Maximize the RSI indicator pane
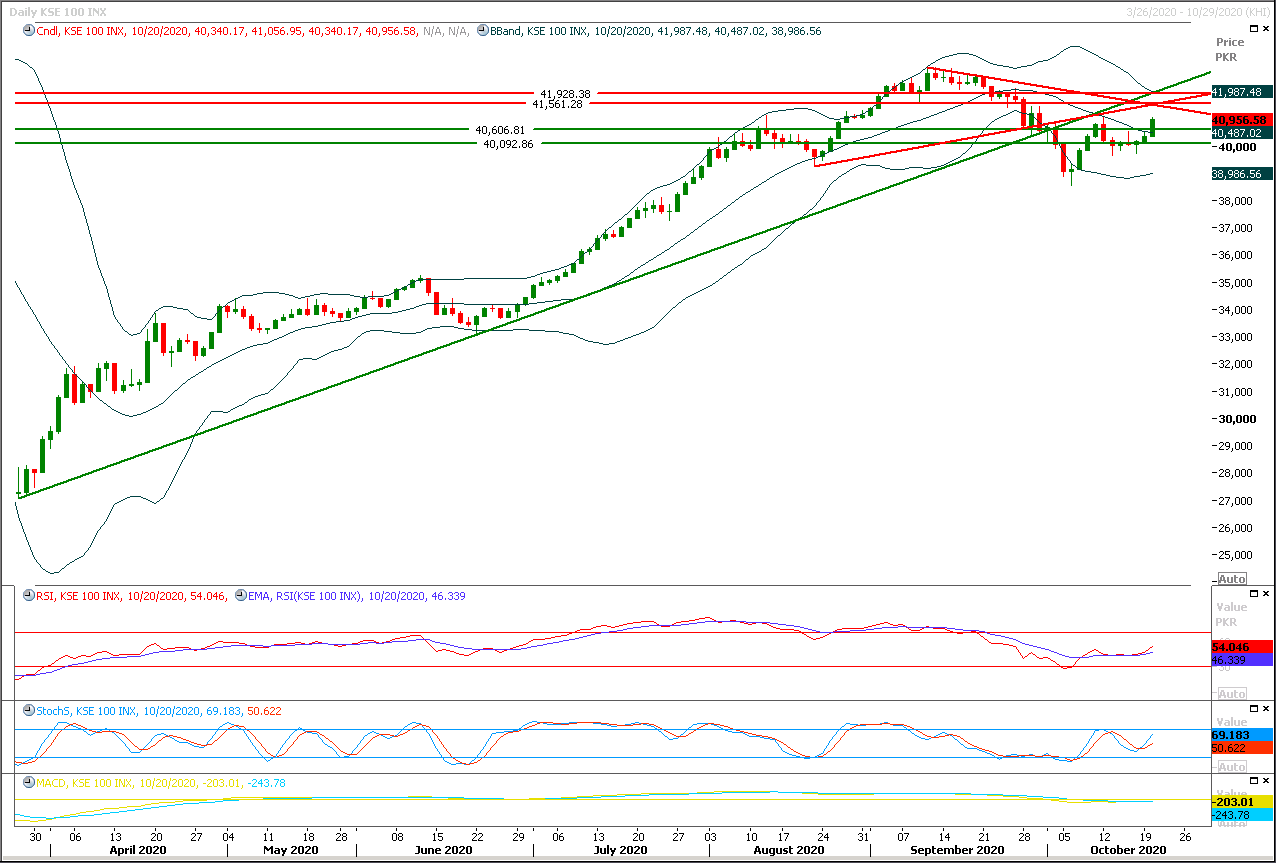1276x863 pixels. pos(1254,595)
